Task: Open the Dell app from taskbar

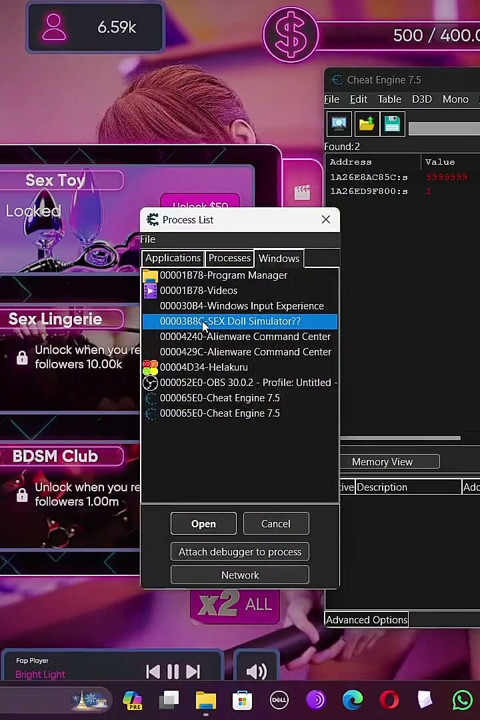Action: coord(279,700)
